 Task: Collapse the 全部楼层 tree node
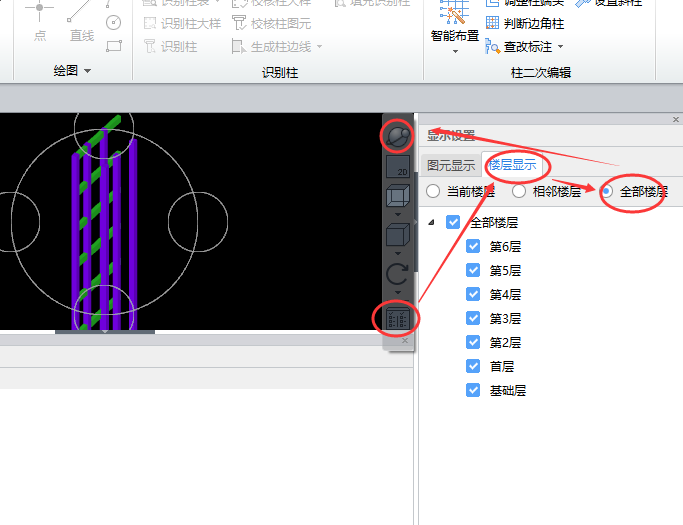pyautogui.click(x=431, y=223)
